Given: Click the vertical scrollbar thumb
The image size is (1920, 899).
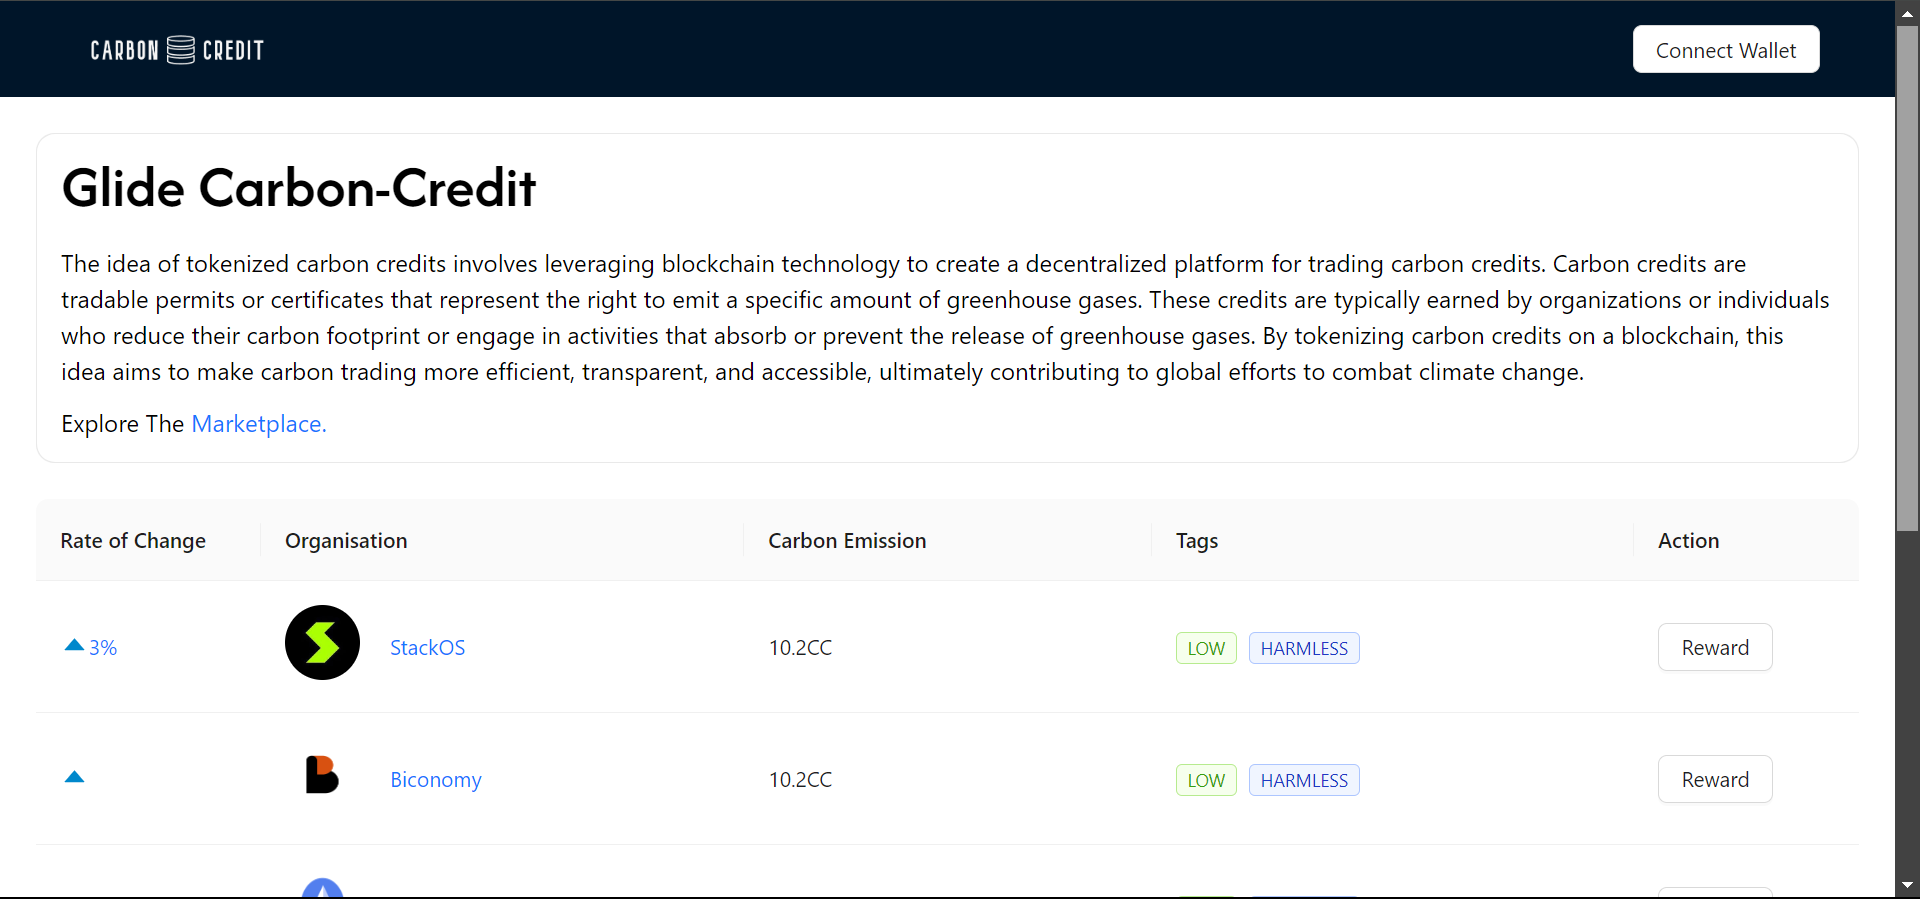Looking at the screenshot, I should [x=1907, y=280].
